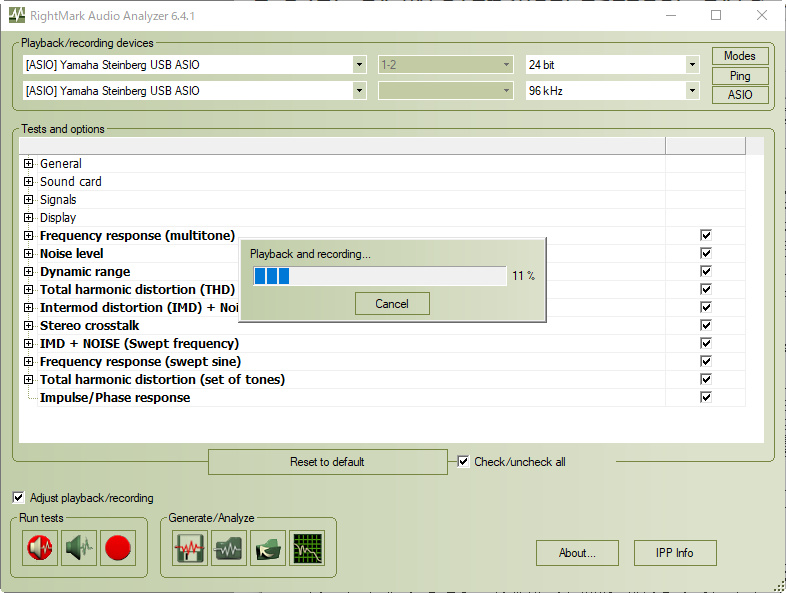Minimize the RightMark Audio Analyzer window

(x=671, y=15)
